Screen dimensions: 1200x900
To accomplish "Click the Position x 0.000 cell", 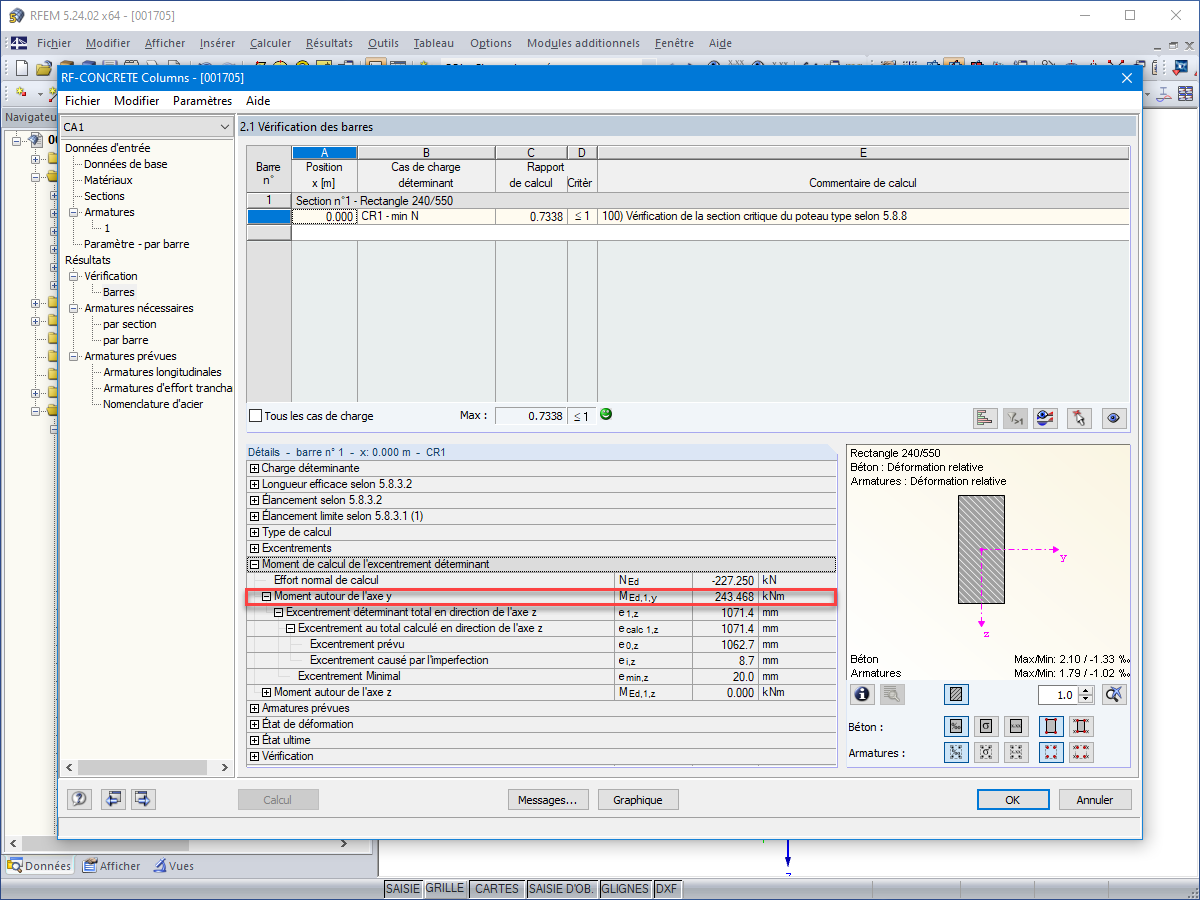I will click(x=324, y=216).
